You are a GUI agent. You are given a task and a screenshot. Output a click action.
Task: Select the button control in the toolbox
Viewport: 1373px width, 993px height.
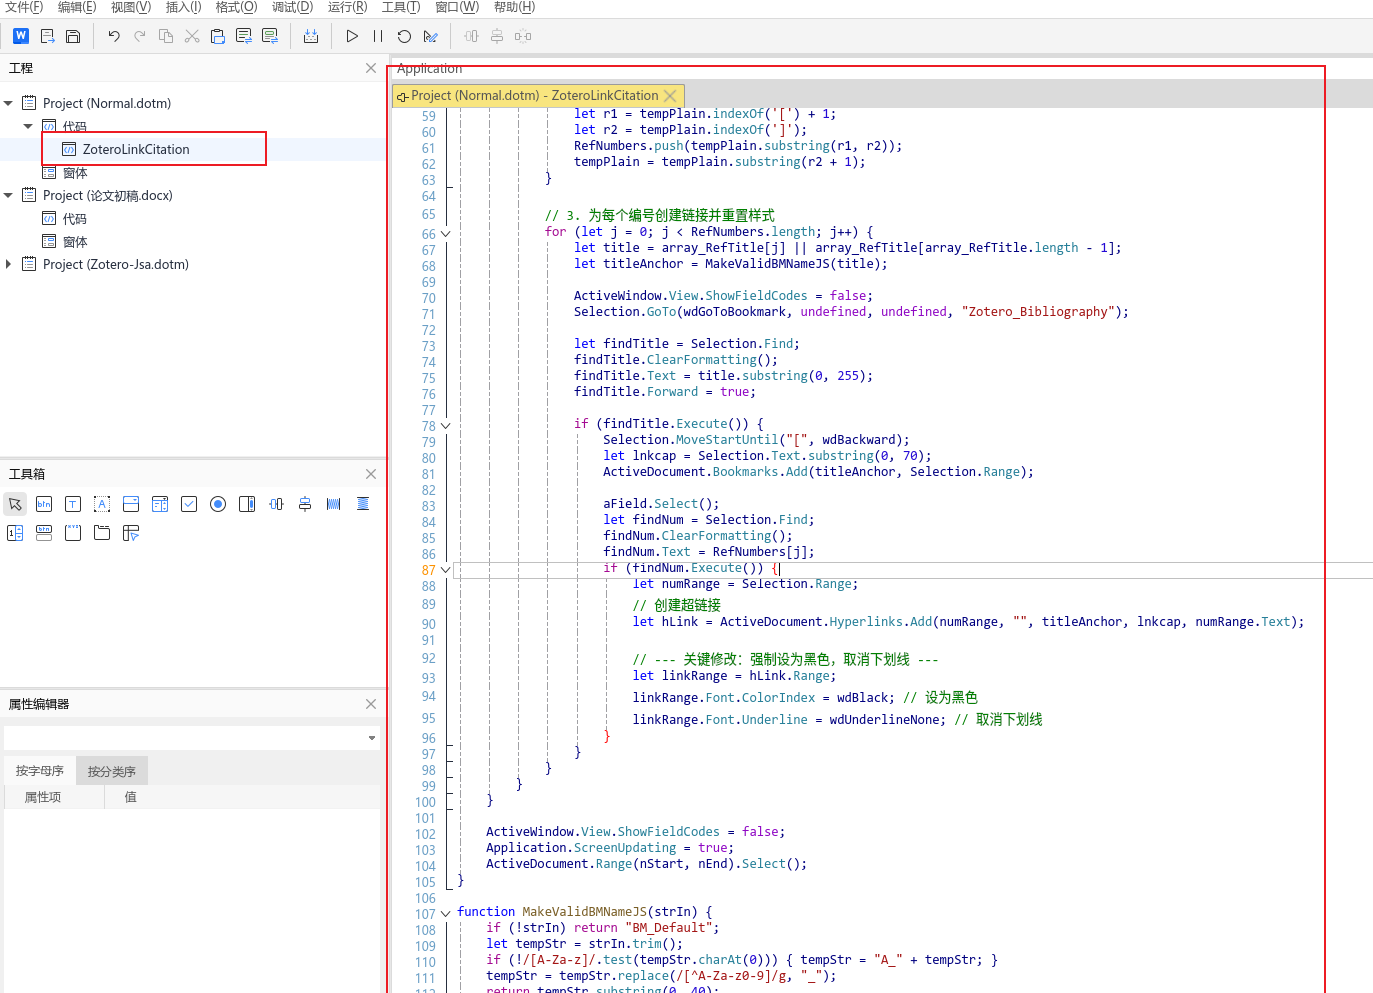(44, 504)
